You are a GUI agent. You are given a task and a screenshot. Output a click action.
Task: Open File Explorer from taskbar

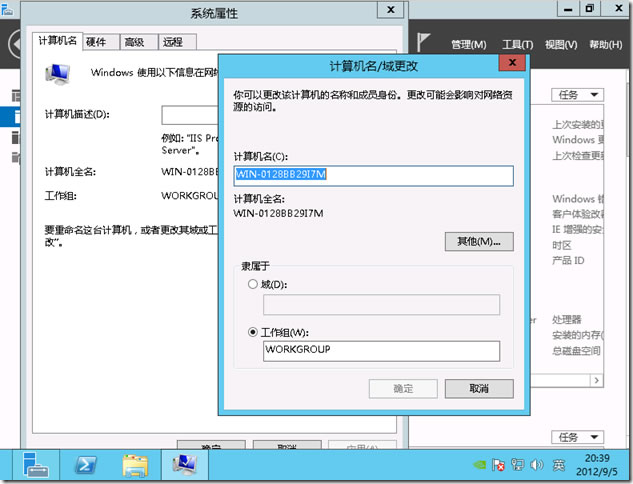135,465
